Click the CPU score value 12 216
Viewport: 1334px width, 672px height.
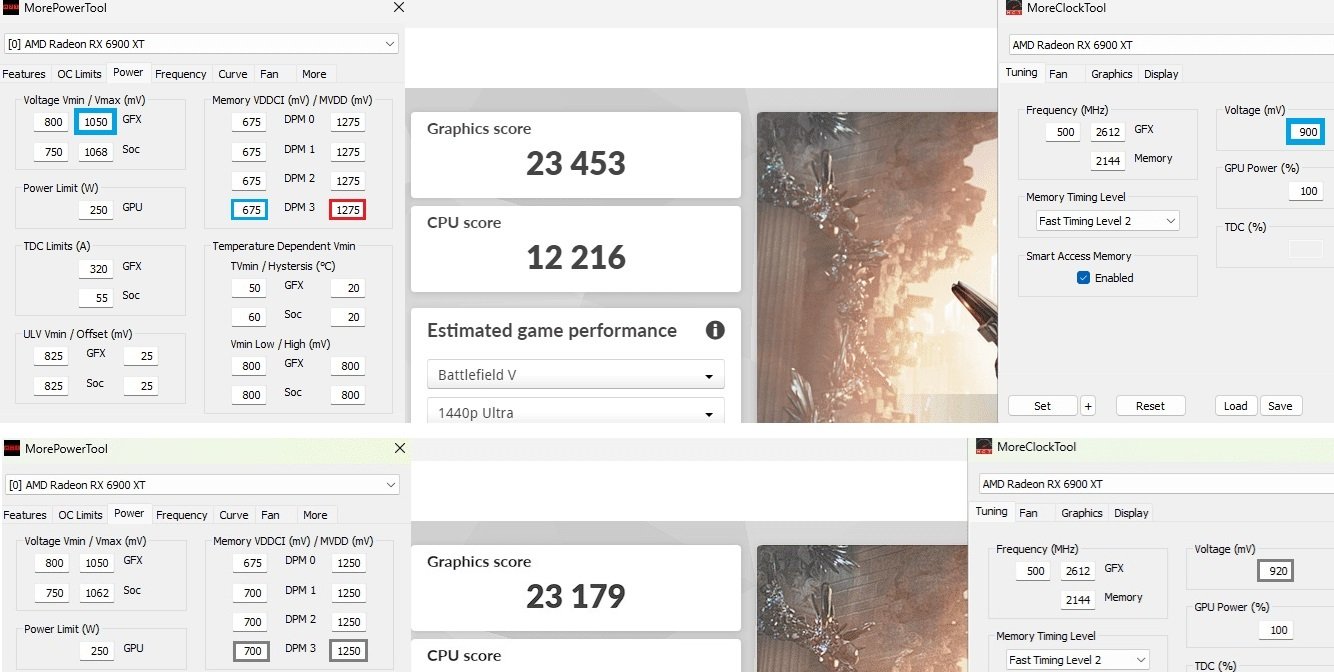576,257
